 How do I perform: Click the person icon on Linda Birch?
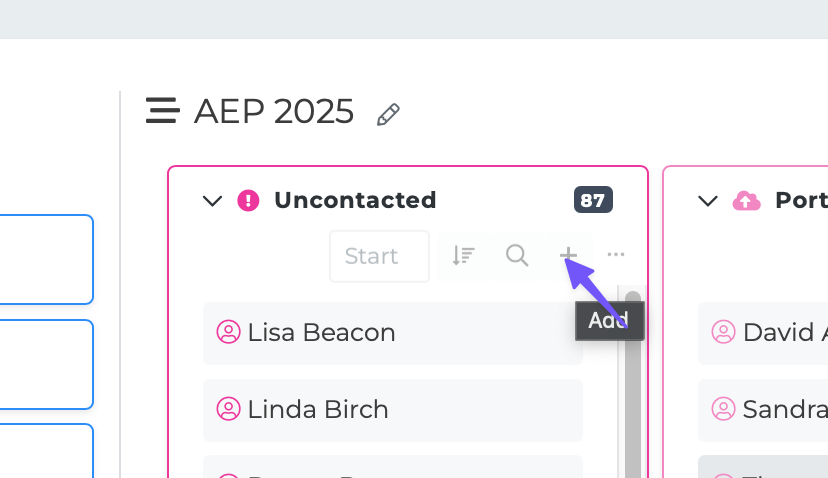(229, 409)
